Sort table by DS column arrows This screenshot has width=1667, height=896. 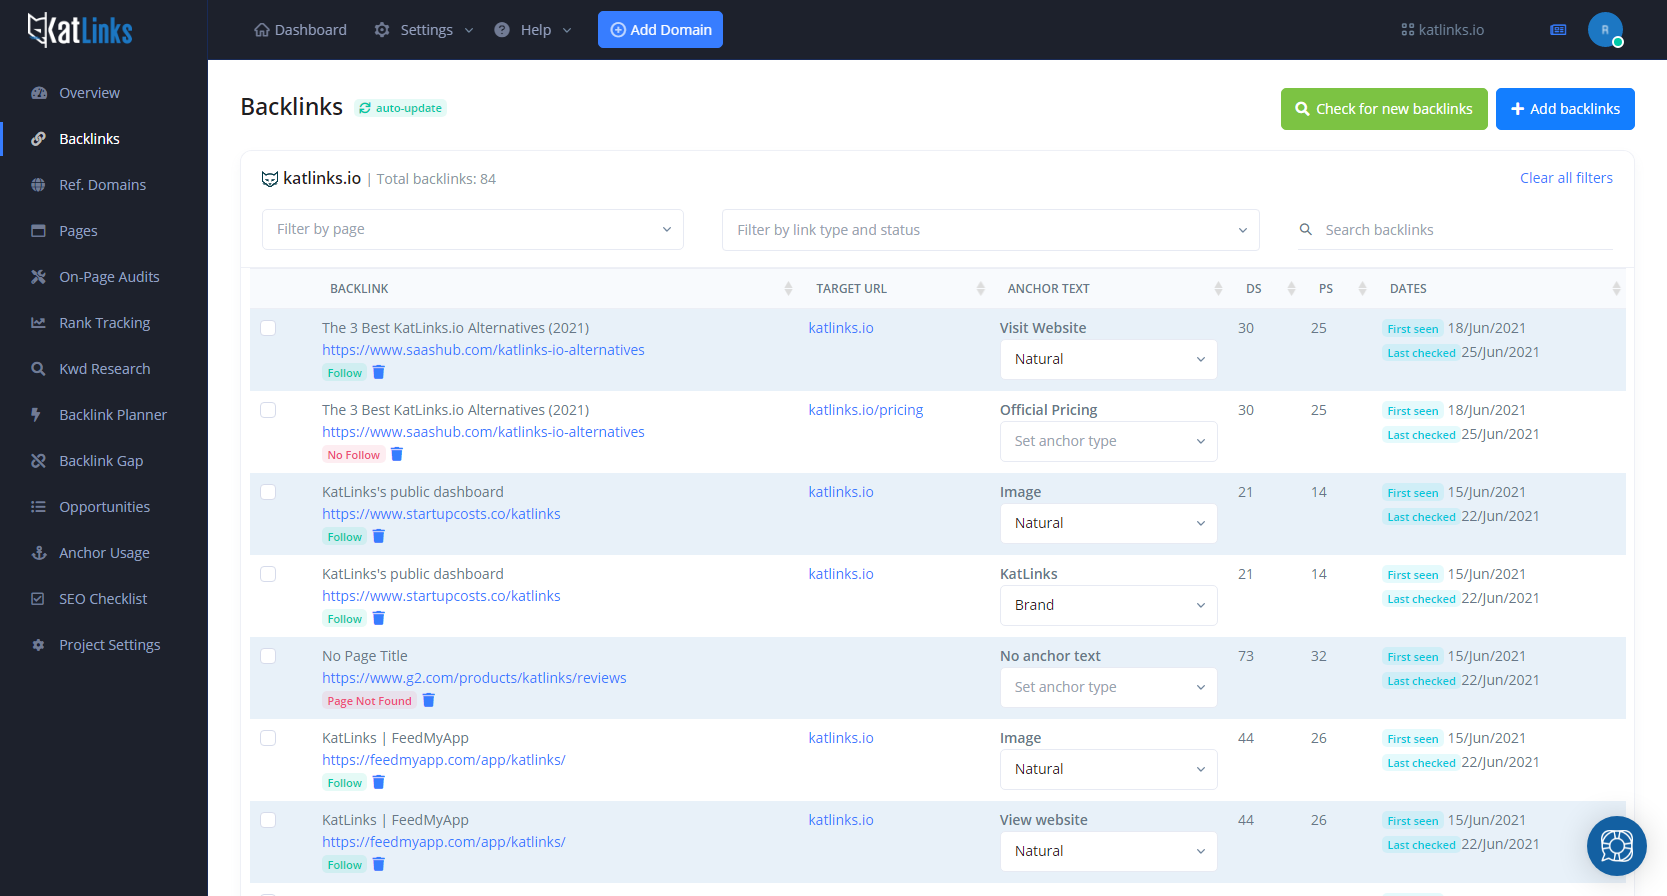click(1291, 289)
